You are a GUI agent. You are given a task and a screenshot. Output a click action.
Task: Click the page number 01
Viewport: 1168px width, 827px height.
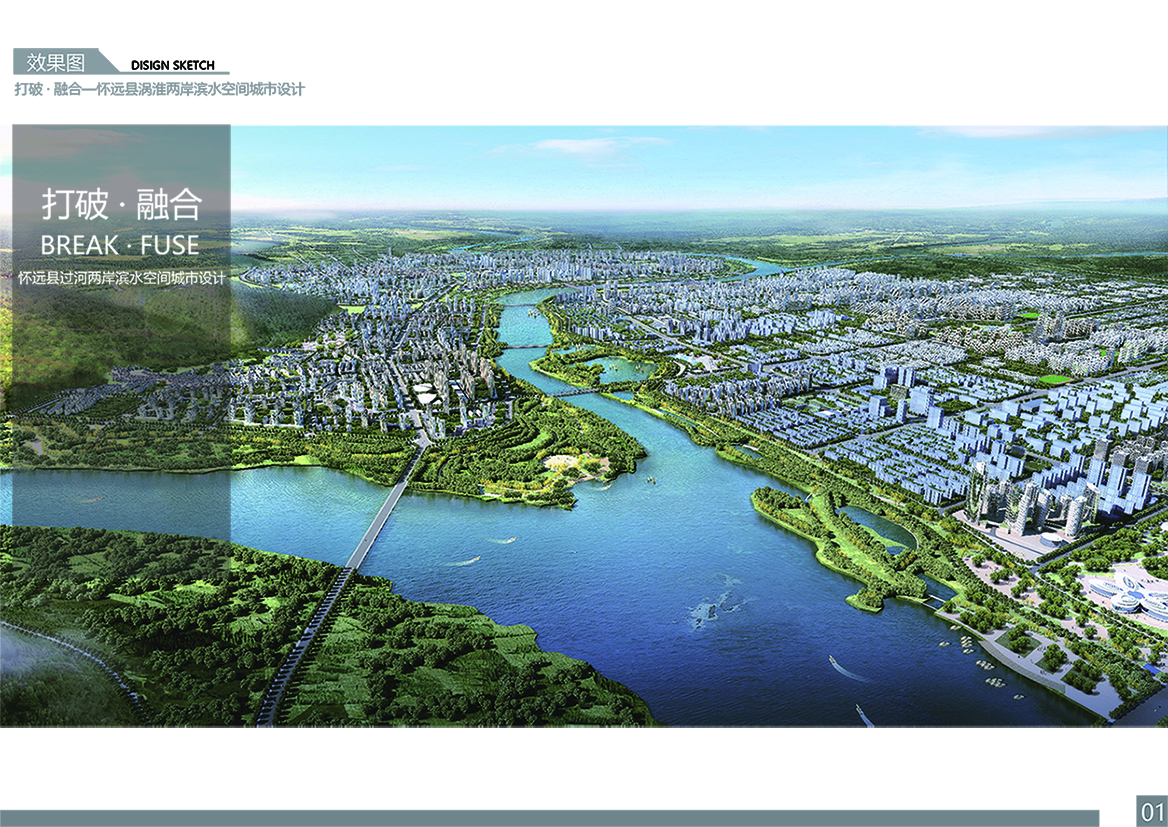(x=1152, y=811)
